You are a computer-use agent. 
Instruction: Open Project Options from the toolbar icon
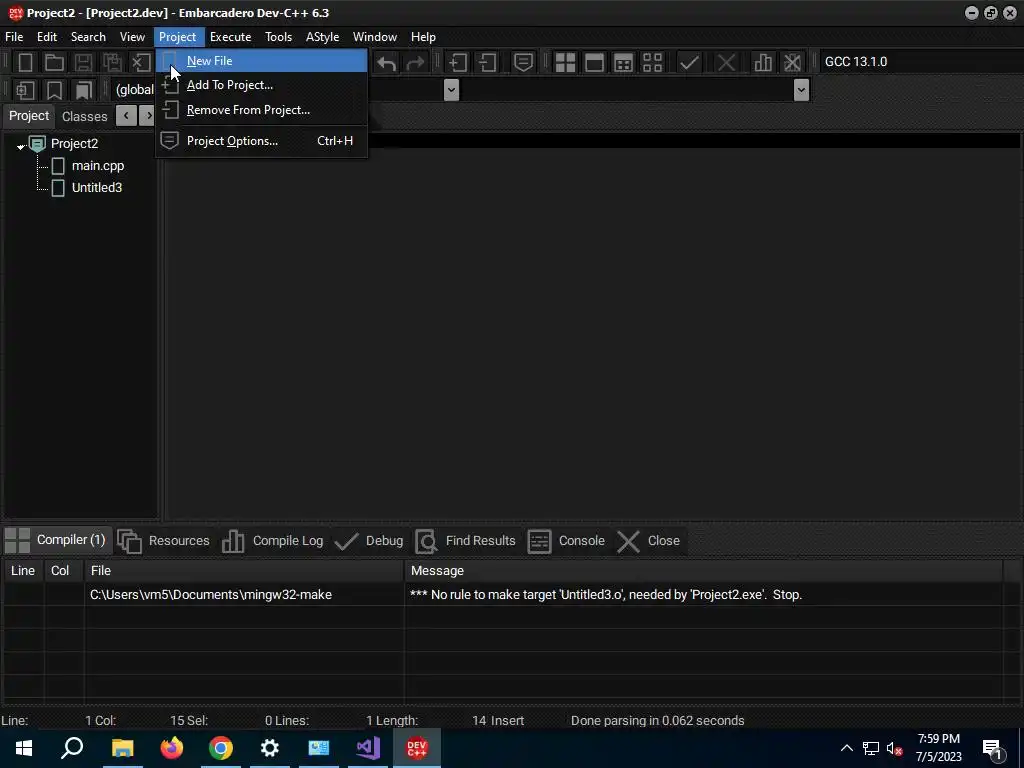[523, 62]
